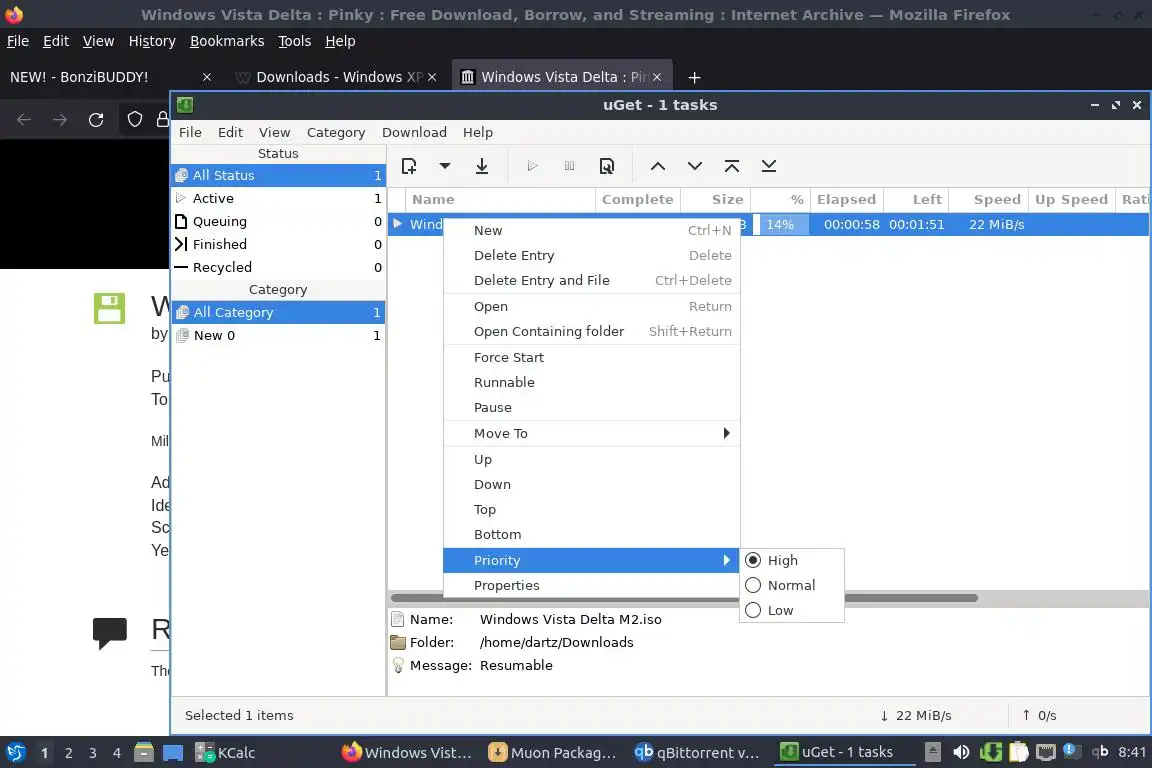Open uGet Edit menu
Image resolution: width=1152 pixels, height=768 pixels.
coord(230,132)
